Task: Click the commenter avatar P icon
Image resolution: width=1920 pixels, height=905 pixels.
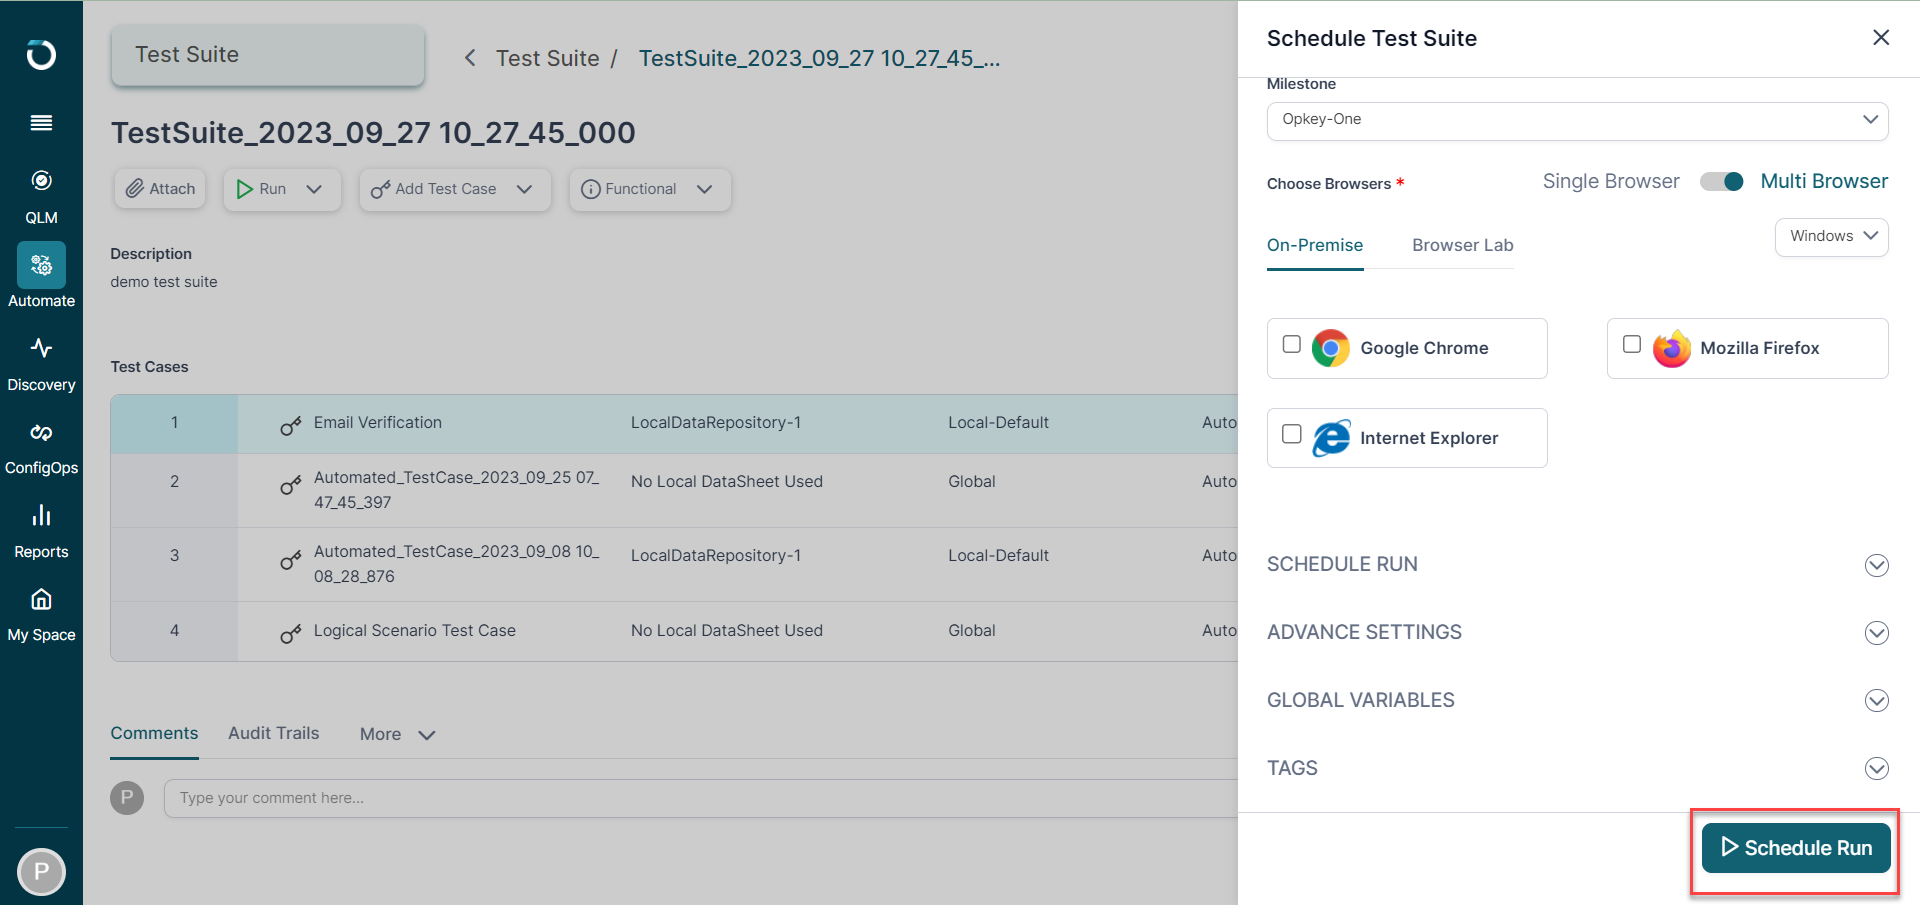Action: coord(127,798)
